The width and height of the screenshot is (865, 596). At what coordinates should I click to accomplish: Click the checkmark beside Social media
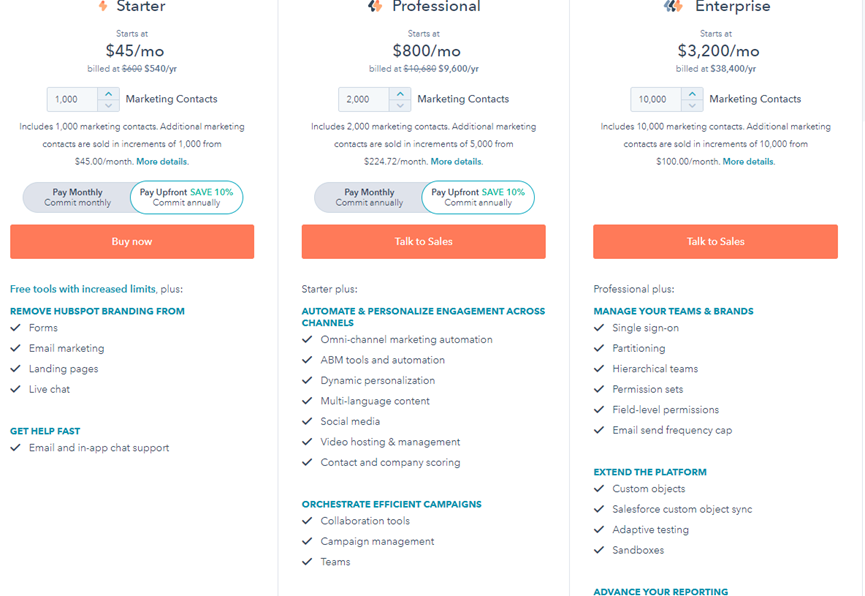pos(308,421)
